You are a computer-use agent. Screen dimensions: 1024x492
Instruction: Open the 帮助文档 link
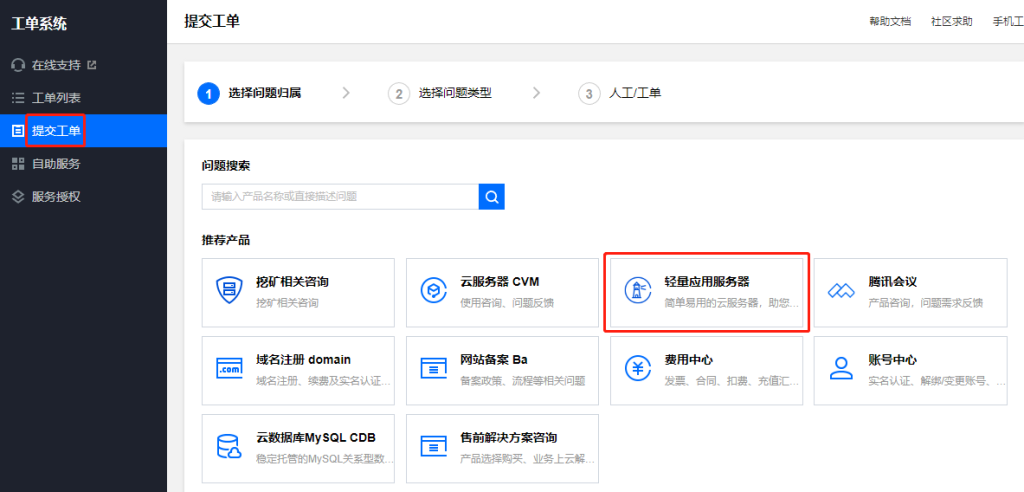click(x=889, y=22)
